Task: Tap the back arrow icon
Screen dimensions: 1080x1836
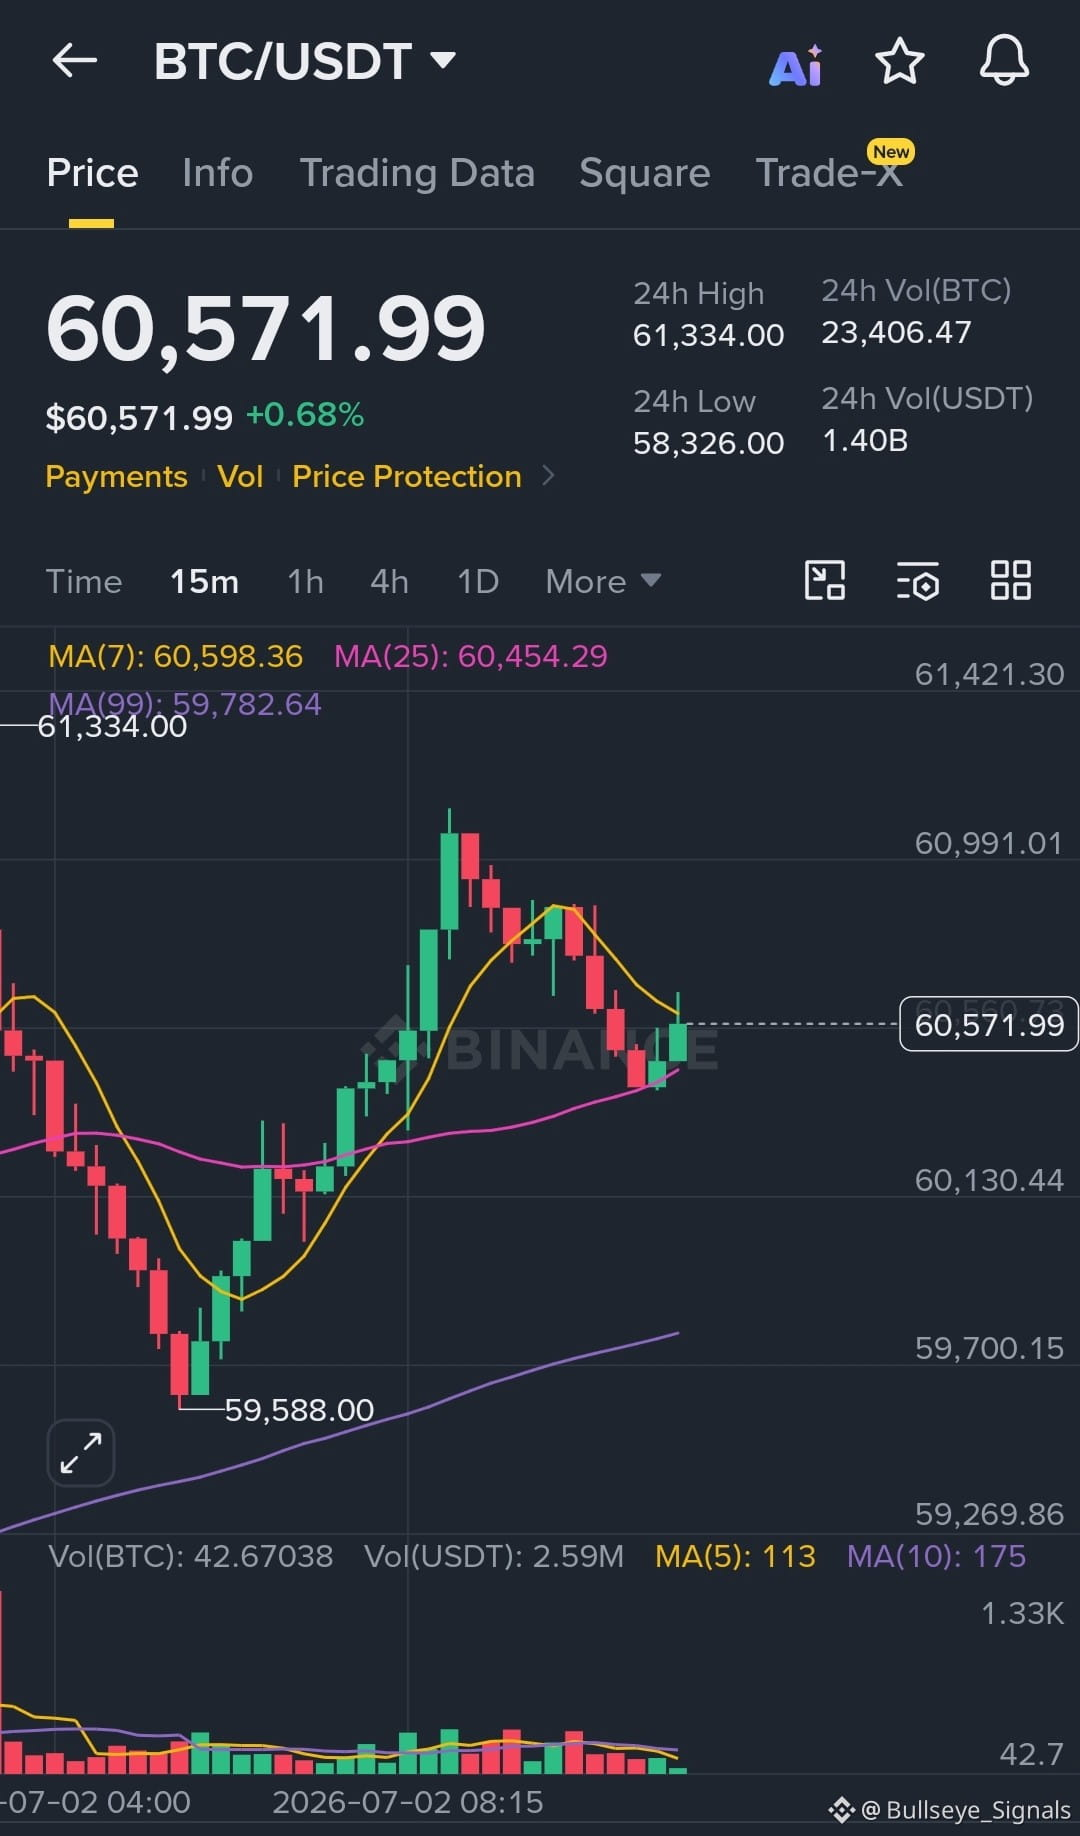Action: [75, 61]
